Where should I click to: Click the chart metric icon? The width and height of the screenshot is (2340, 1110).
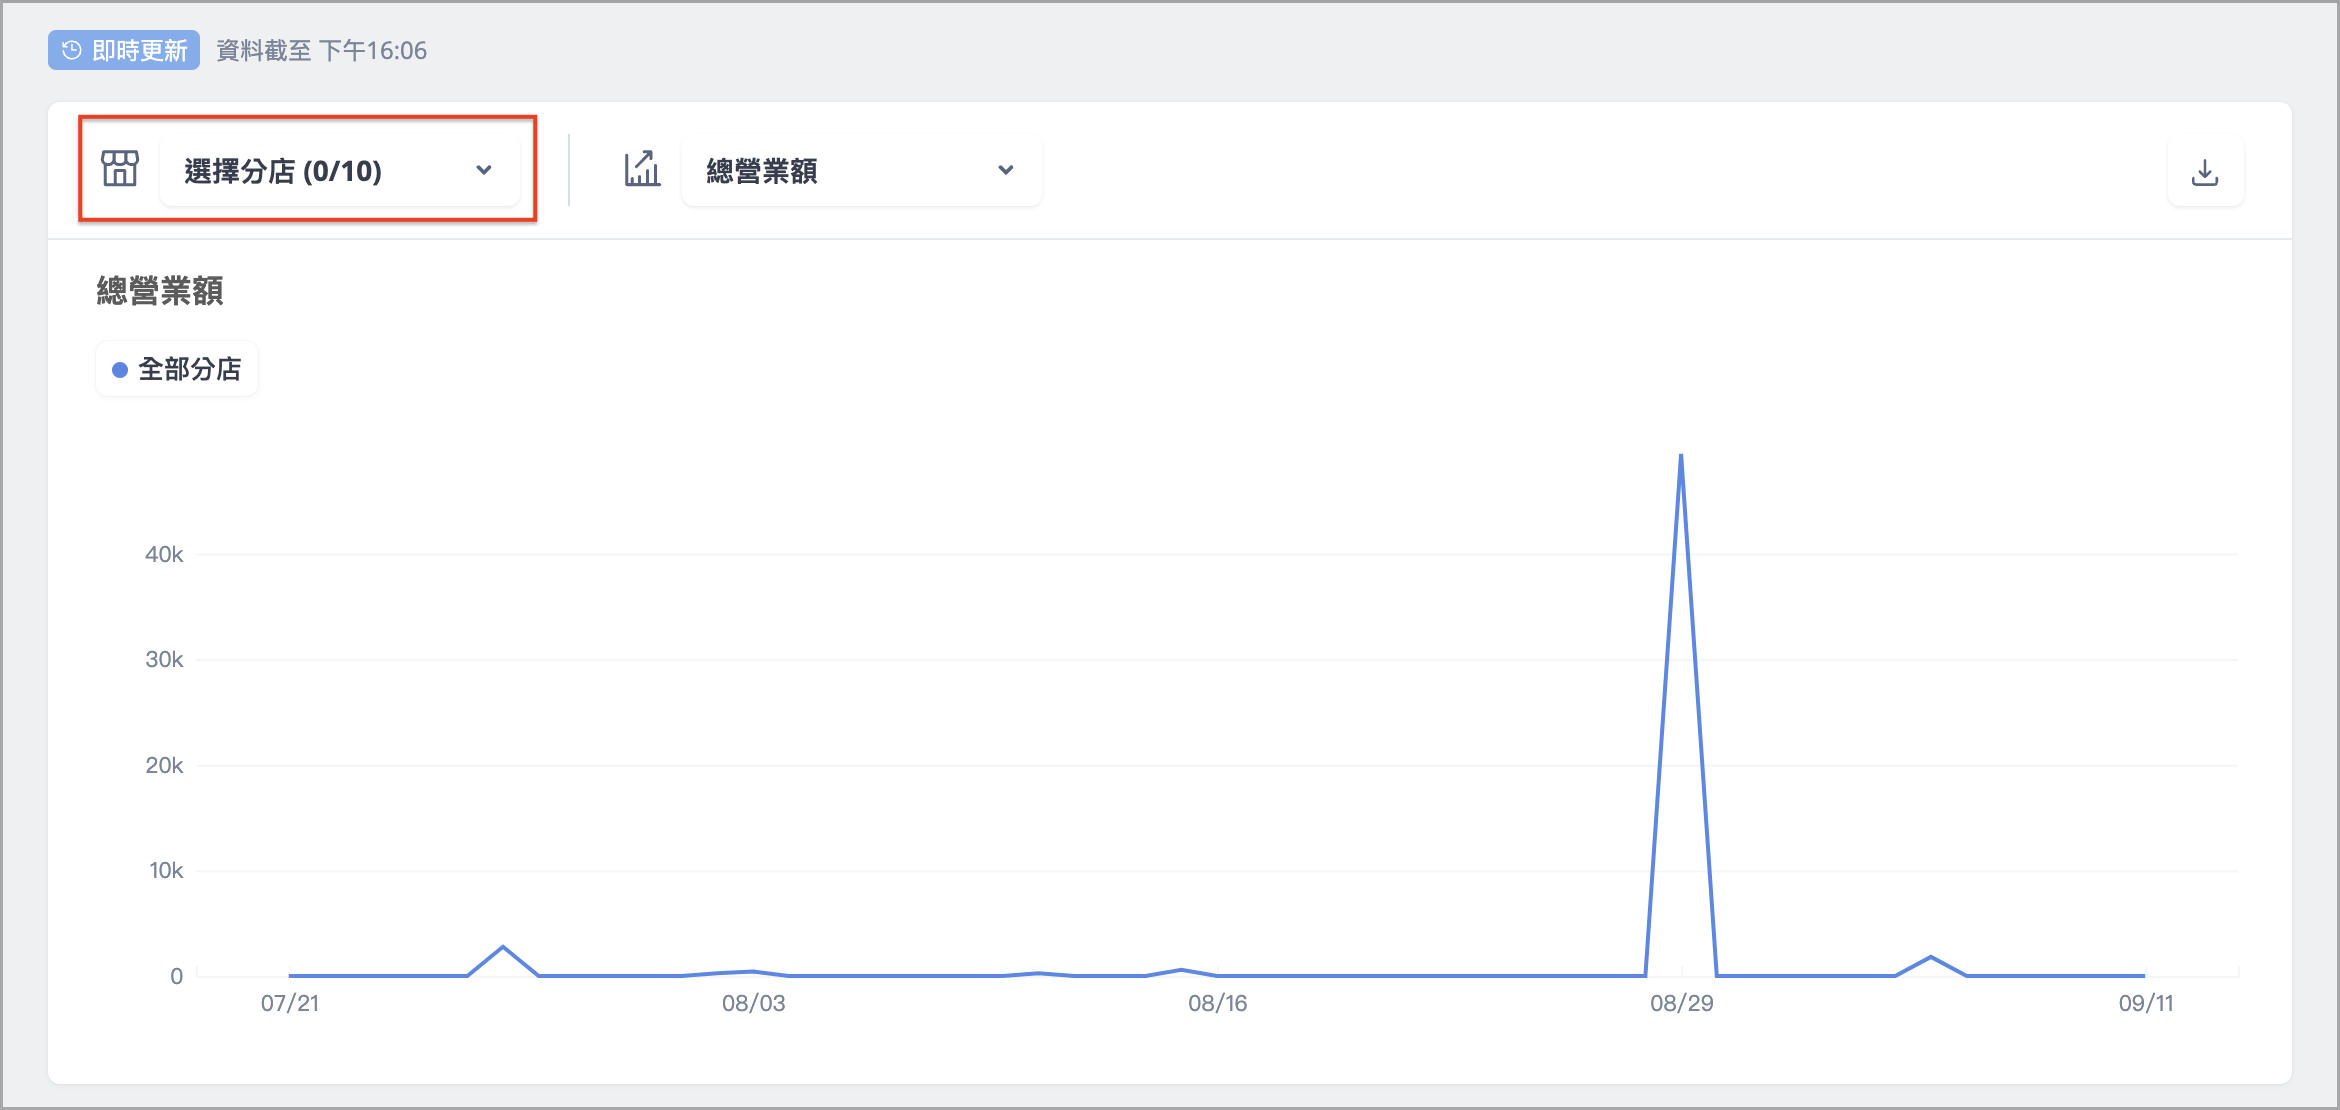(x=642, y=169)
